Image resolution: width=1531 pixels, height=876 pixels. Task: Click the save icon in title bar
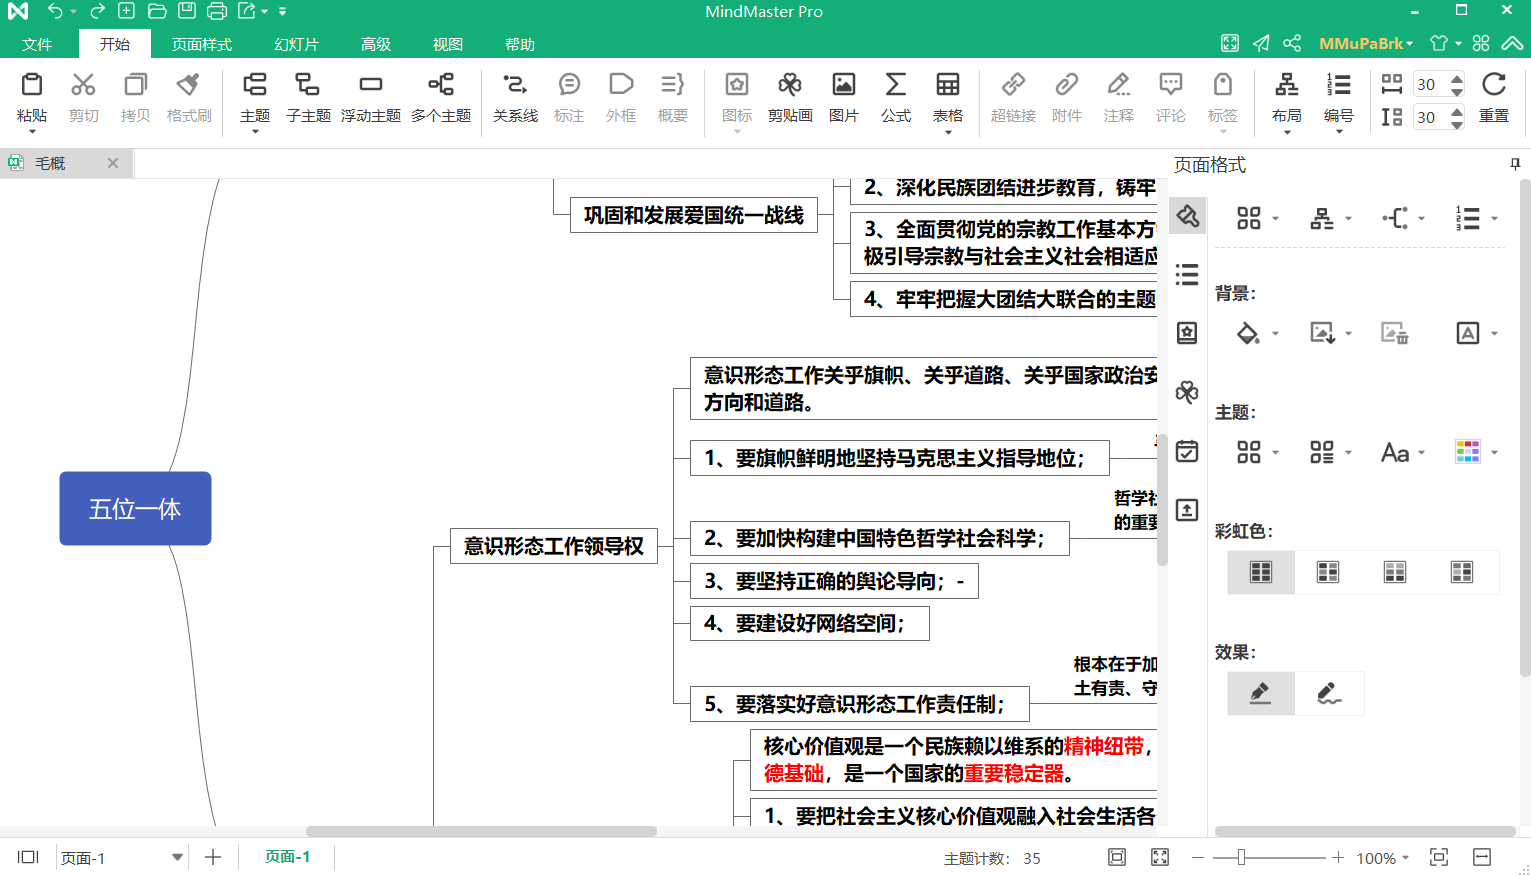pyautogui.click(x=187, y=11)
